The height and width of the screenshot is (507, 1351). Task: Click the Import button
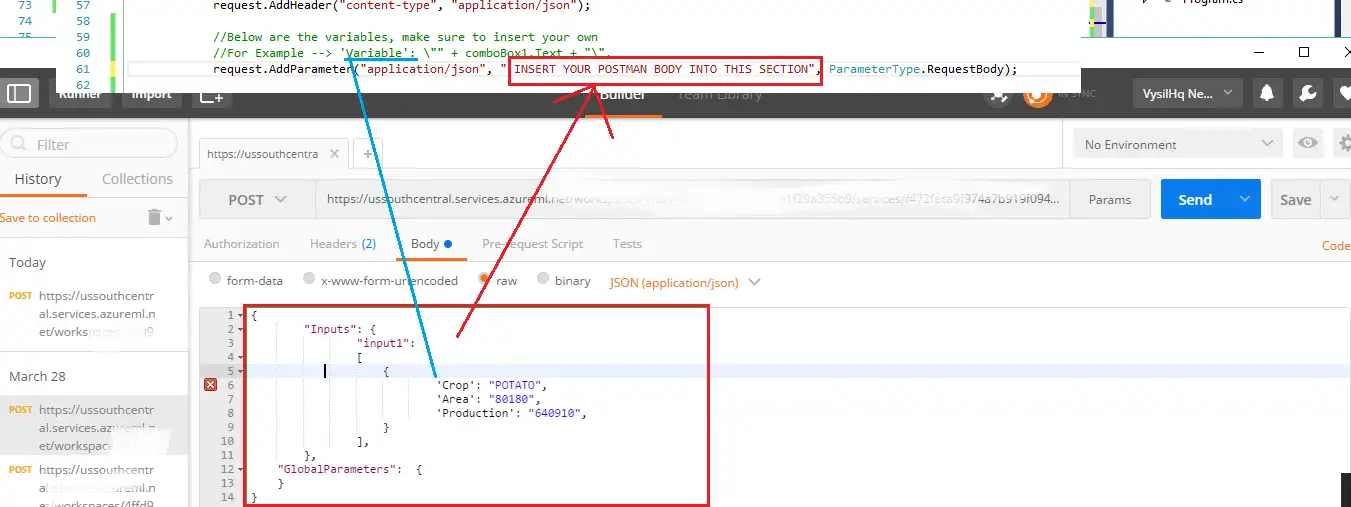point(152,95)
